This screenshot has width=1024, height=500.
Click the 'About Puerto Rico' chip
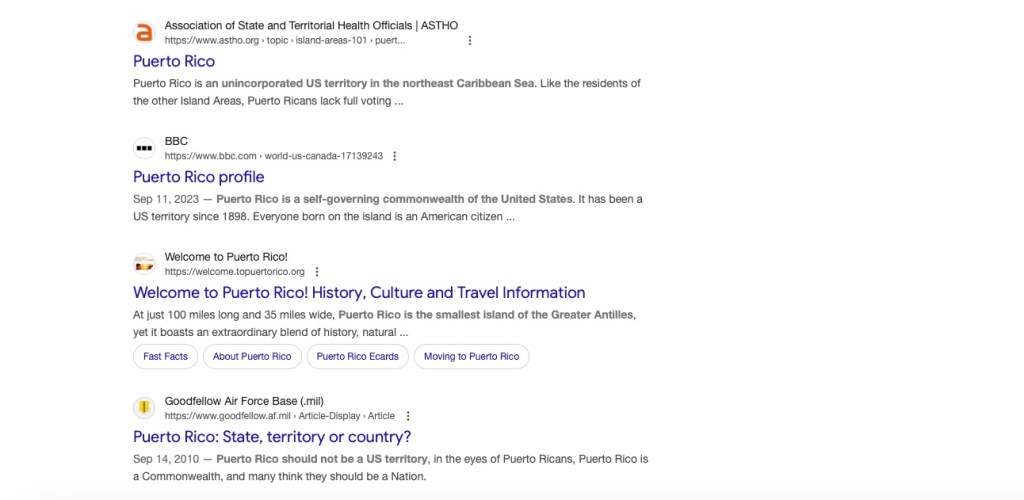click(252, 356)
